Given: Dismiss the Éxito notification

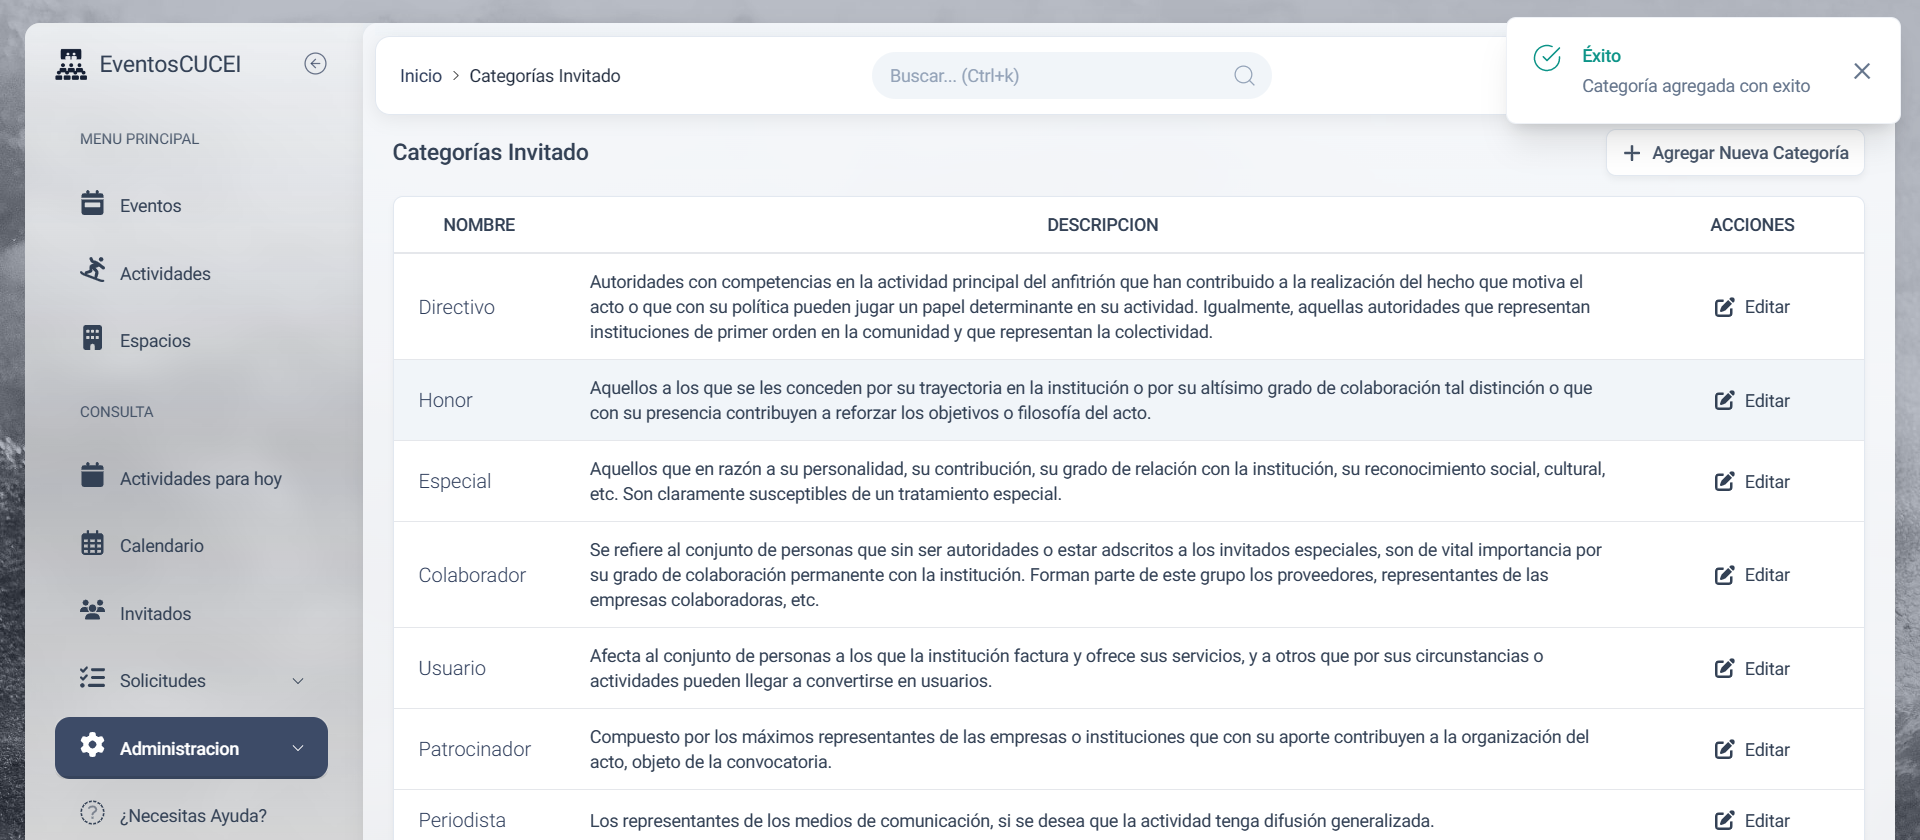Looking at the screenshot, I should tap(1862, 71).
